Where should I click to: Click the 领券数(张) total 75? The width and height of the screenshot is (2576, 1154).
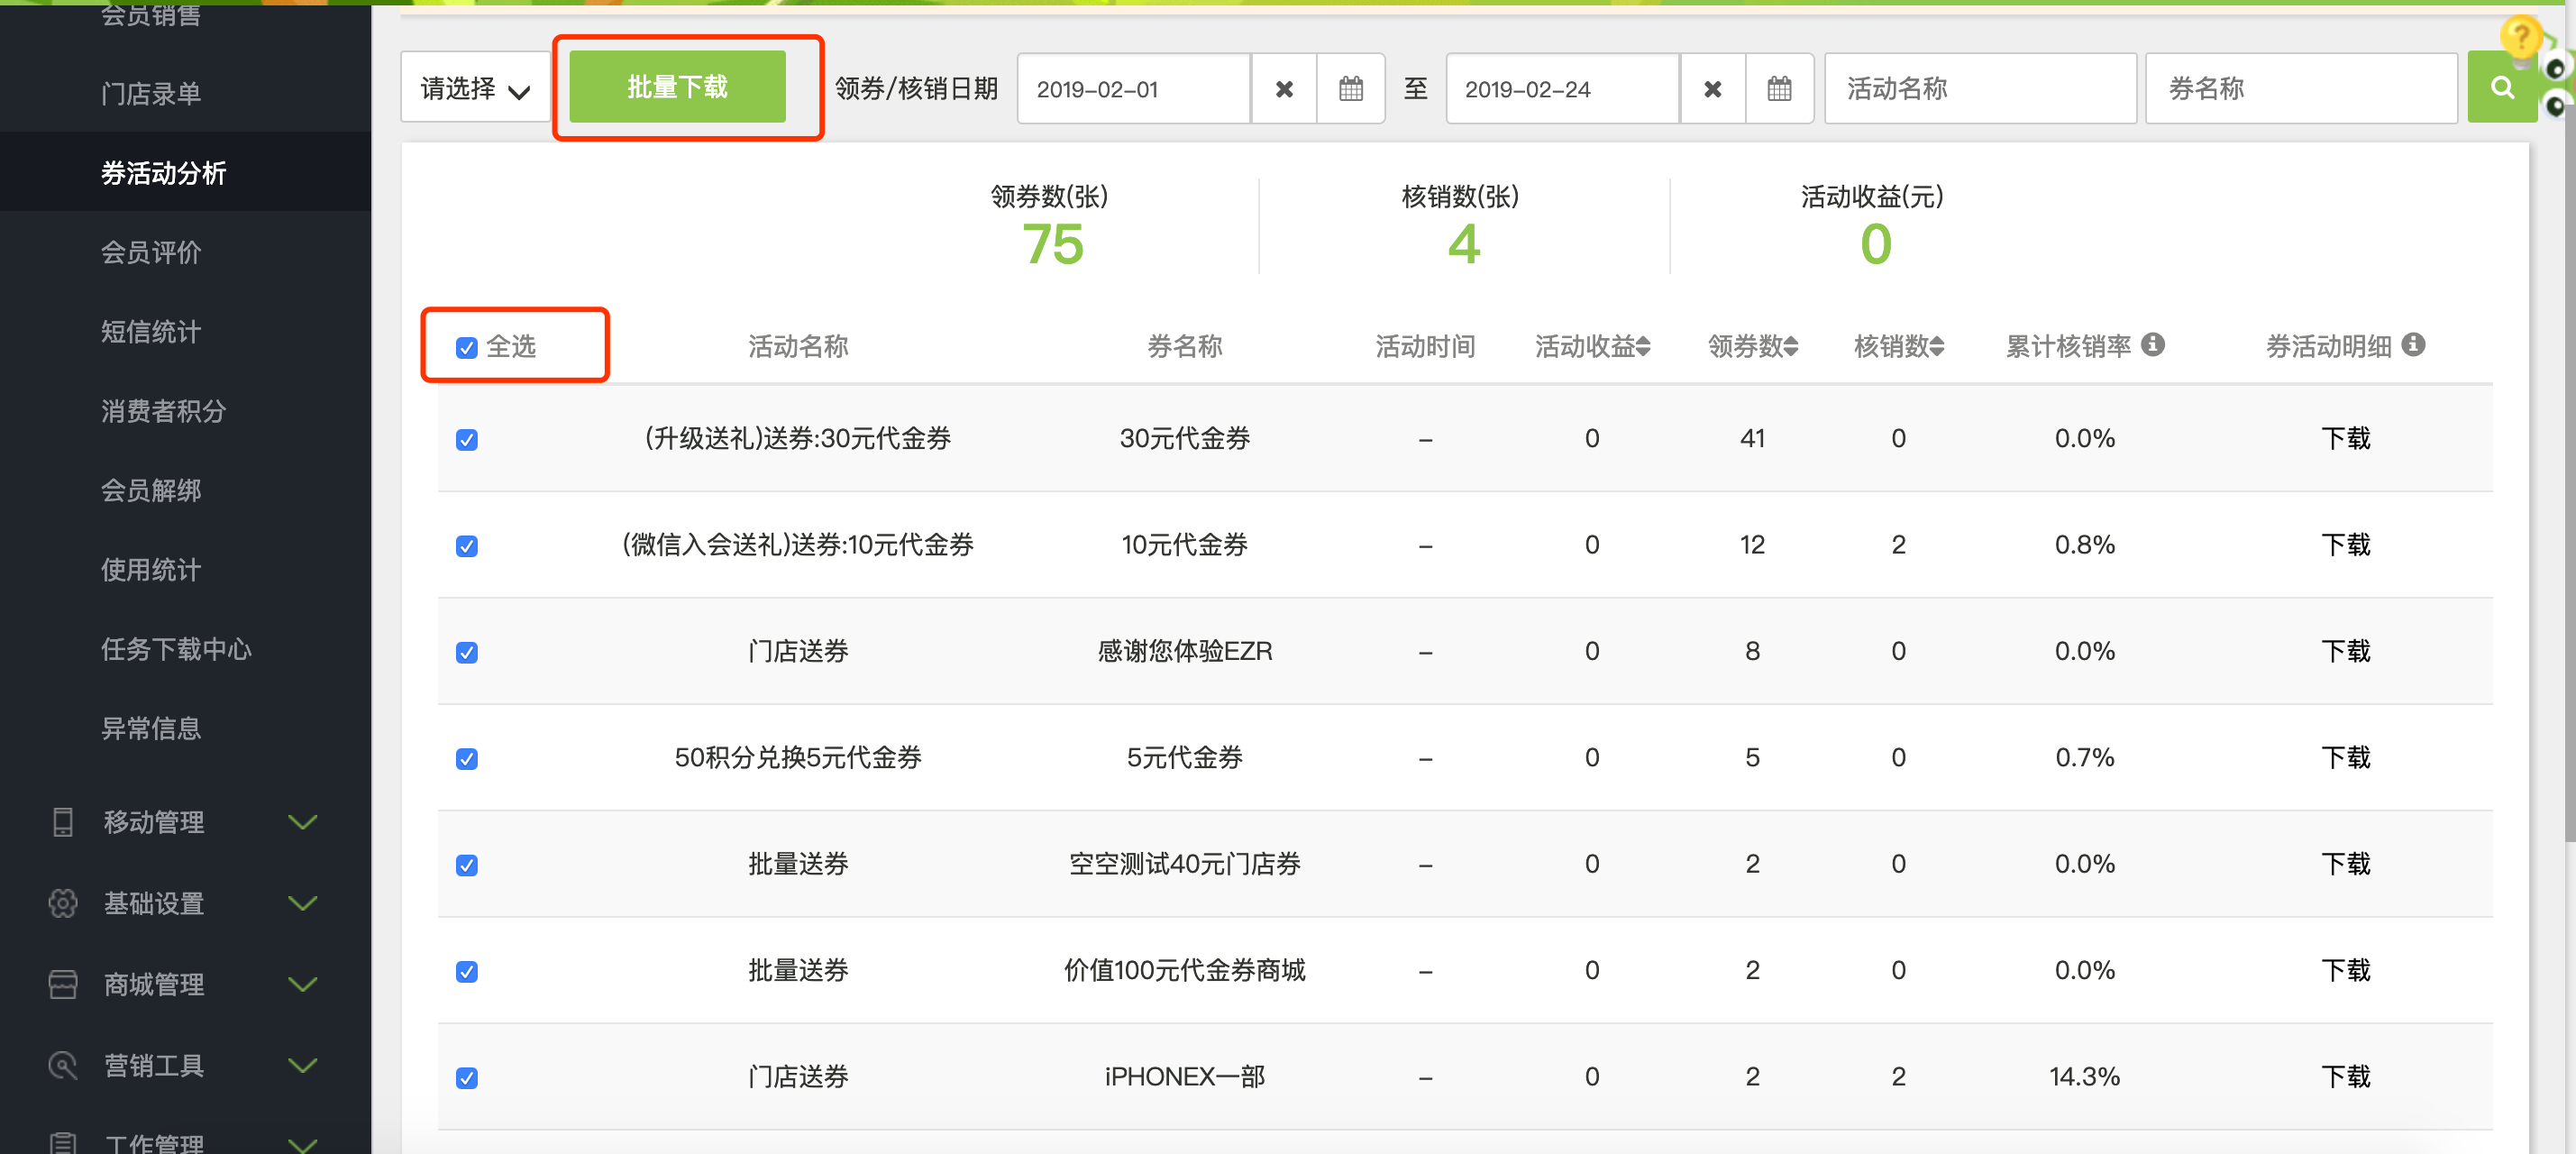click(x=1052, y=244)
